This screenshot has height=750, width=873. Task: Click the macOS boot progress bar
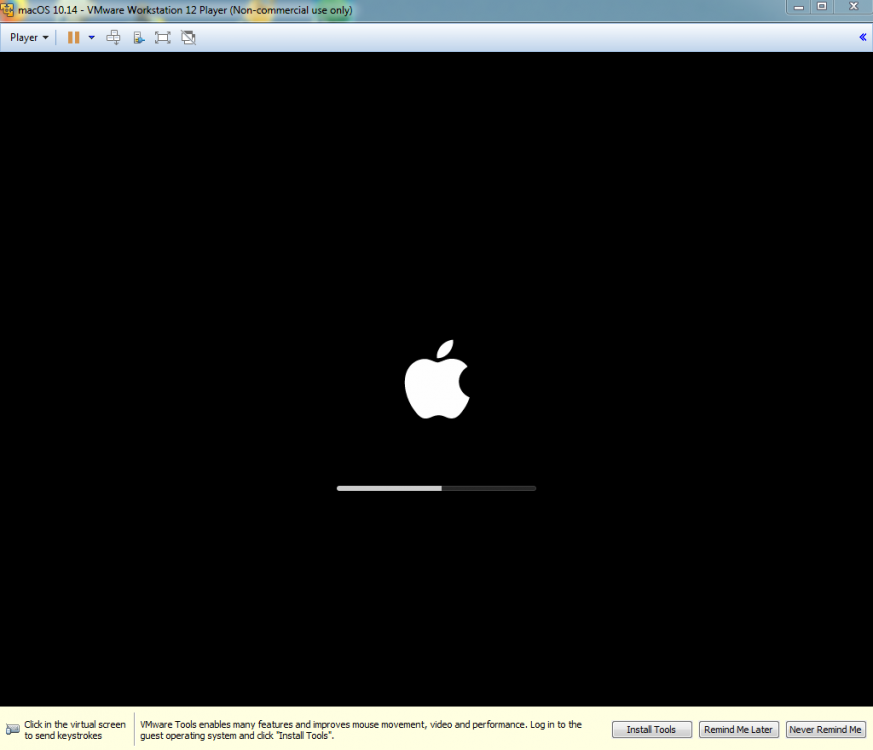[x=436, y=488]
